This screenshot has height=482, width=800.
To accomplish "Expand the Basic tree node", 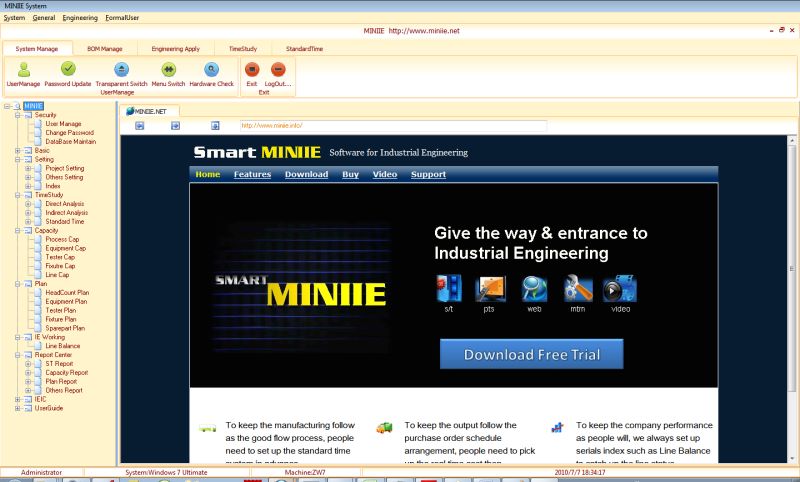I will (x=18, y=150).
